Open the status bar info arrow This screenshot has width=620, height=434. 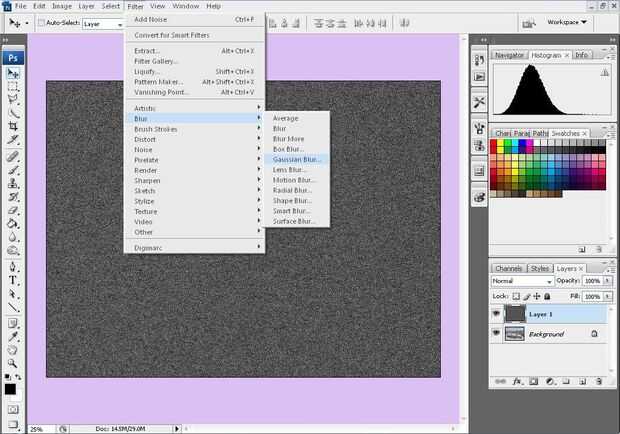coord(177,428)
